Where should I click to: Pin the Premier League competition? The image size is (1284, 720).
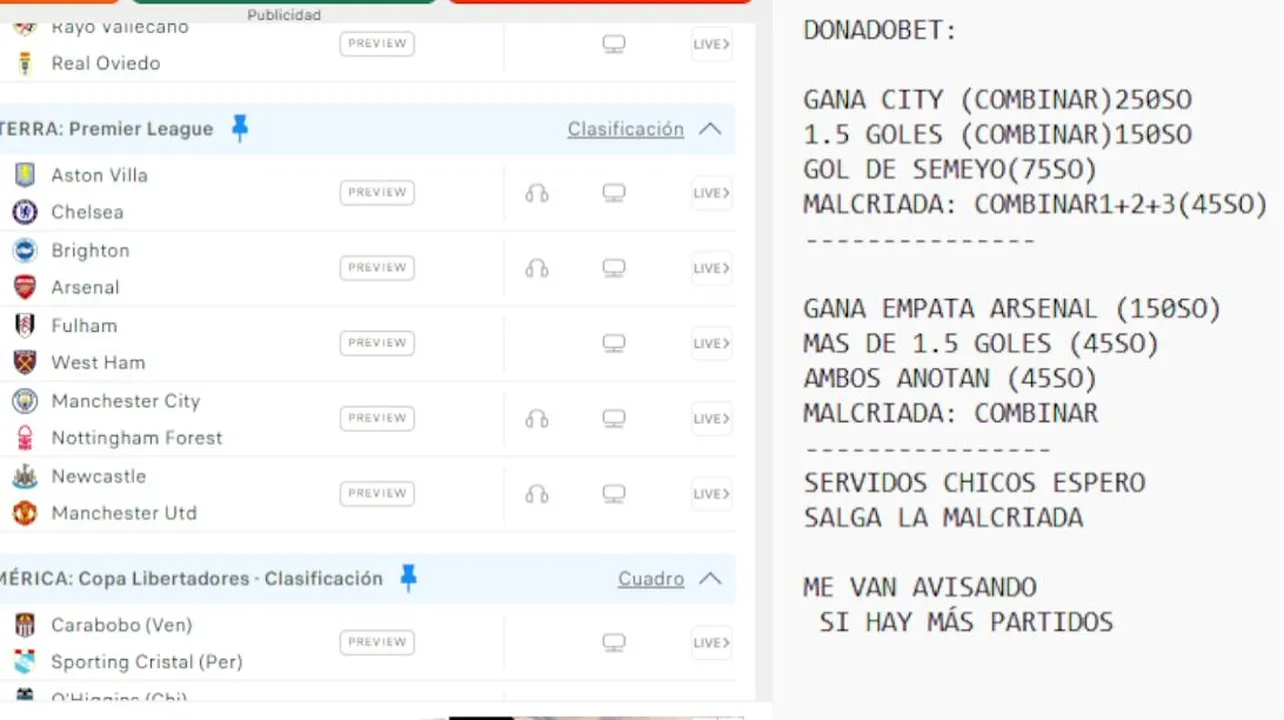point(240,128)
